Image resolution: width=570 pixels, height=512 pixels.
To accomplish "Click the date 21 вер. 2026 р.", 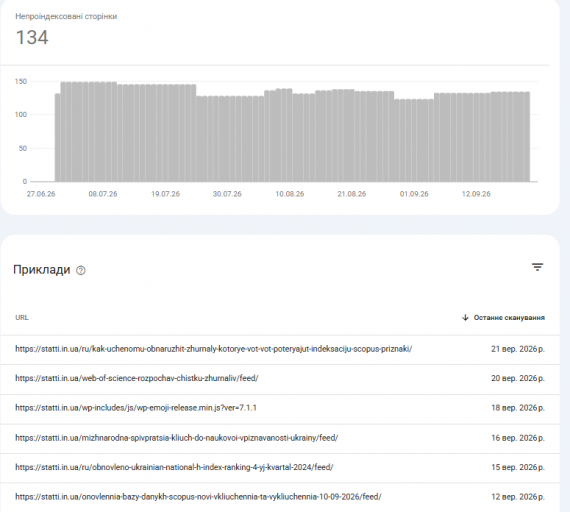I will (x=518, y=349).
